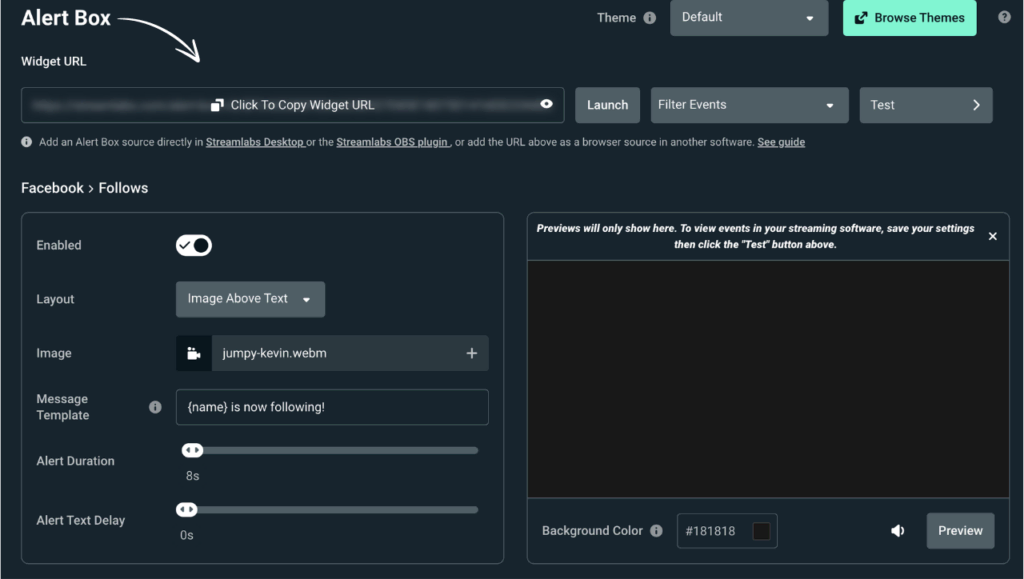1024x579 pixels.
Task: Click the video file icon beside jumpy-kevin.webm
Action: click(193, 353)
